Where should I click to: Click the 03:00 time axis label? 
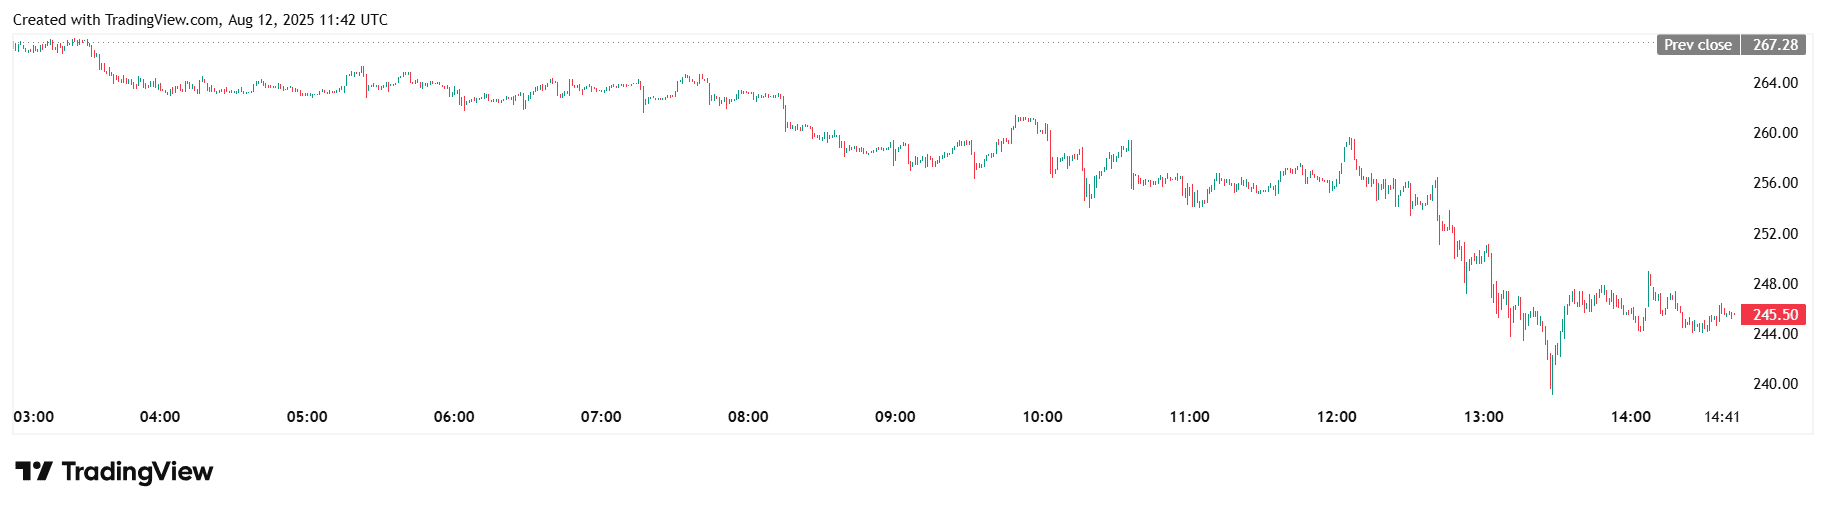click(x=34, y=417)
